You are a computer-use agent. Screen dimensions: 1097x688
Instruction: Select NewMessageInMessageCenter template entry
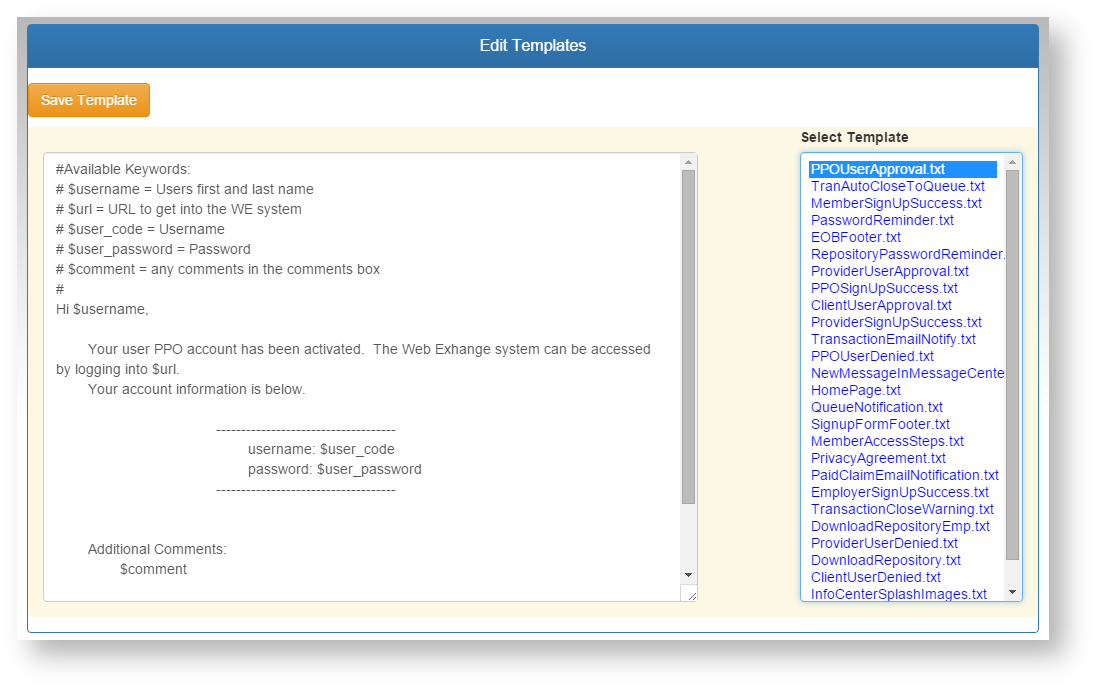907,373
